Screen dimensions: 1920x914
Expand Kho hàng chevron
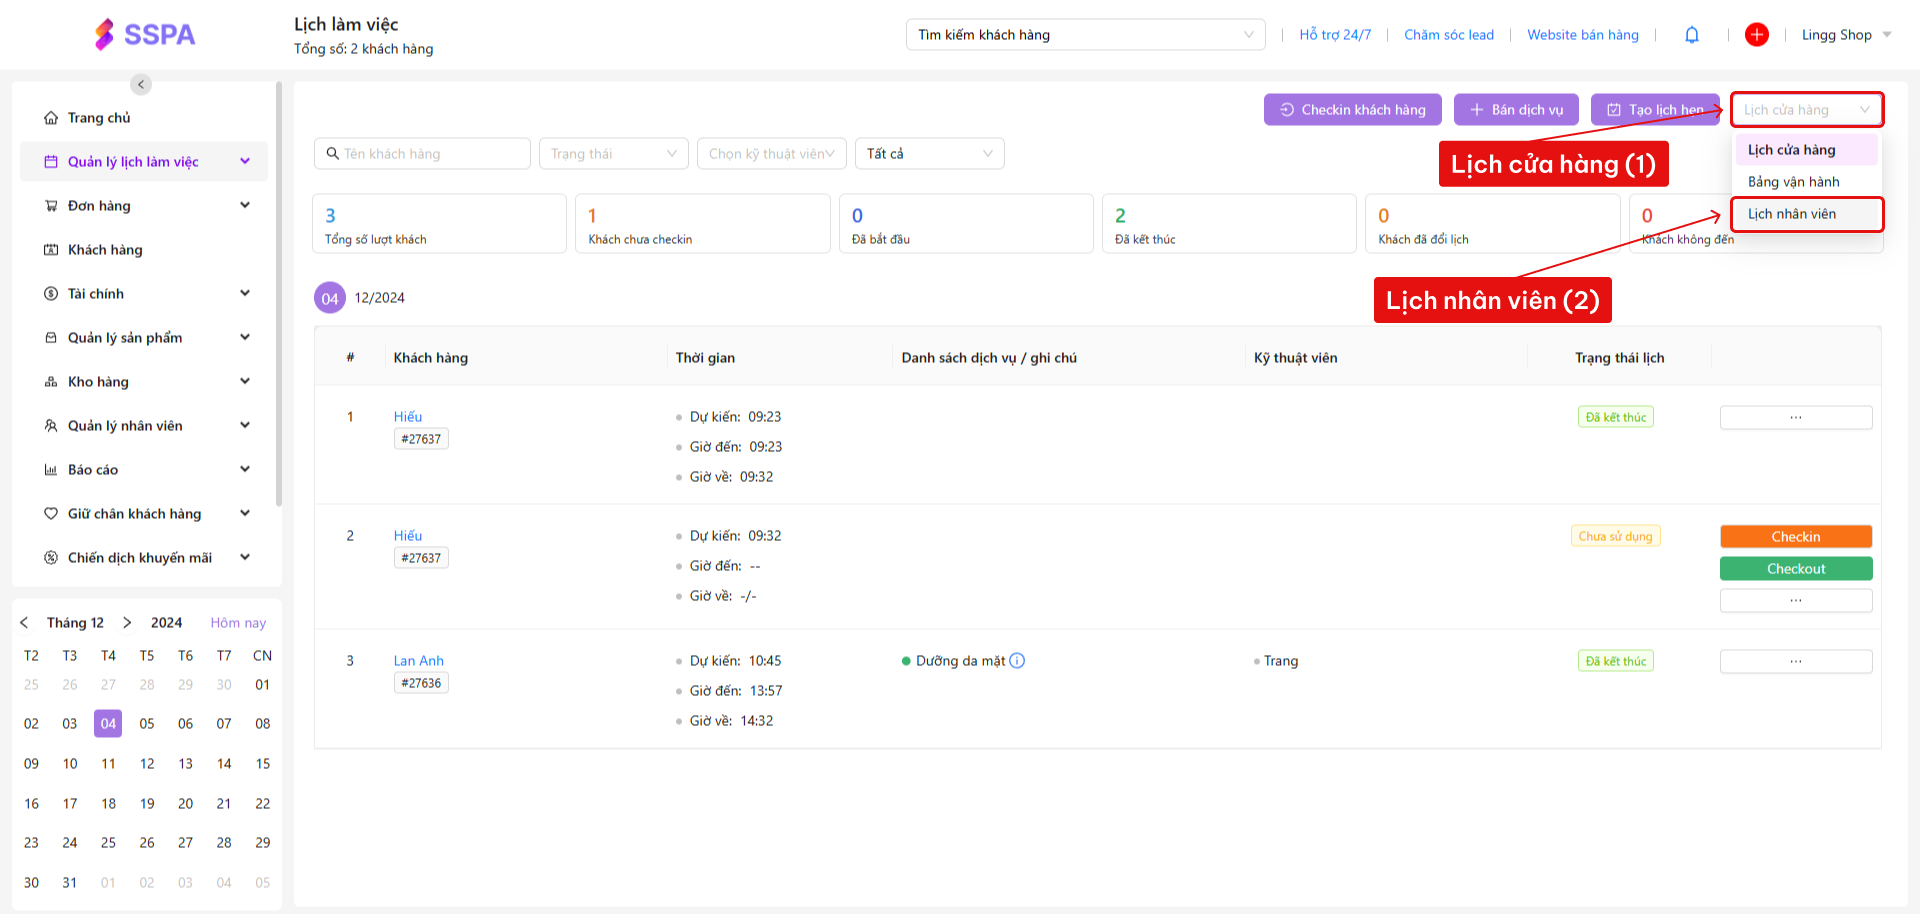coord(245,381)
